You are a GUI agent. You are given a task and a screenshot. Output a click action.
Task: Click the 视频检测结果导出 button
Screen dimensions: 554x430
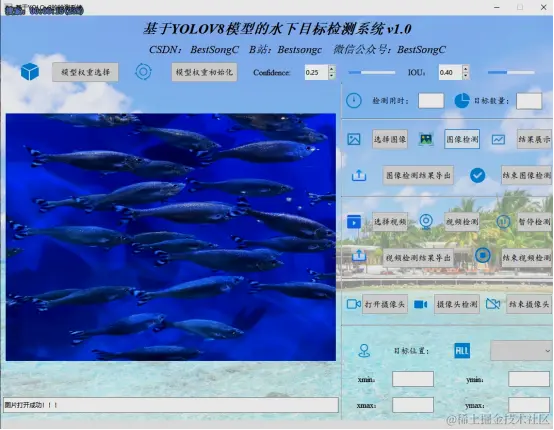pyautogui.click(x=418, y=258)
